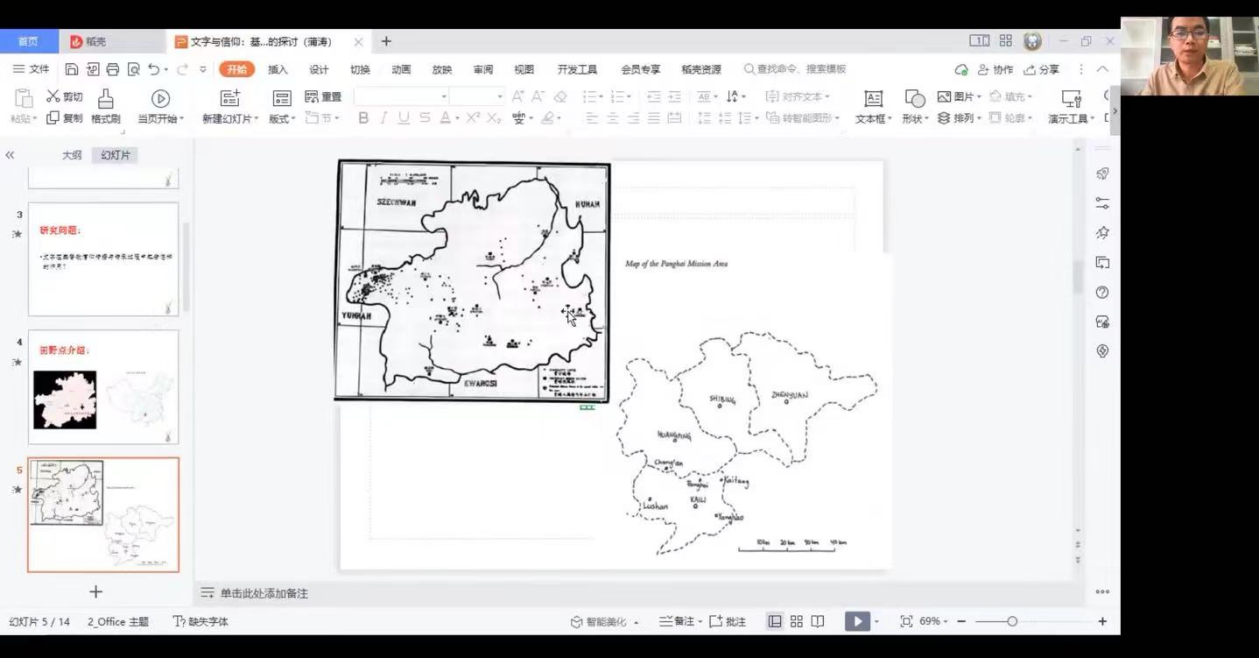Toggle the bulleted list button
The width and height of the screenshot is (1259, 658).
coord(590,97)
